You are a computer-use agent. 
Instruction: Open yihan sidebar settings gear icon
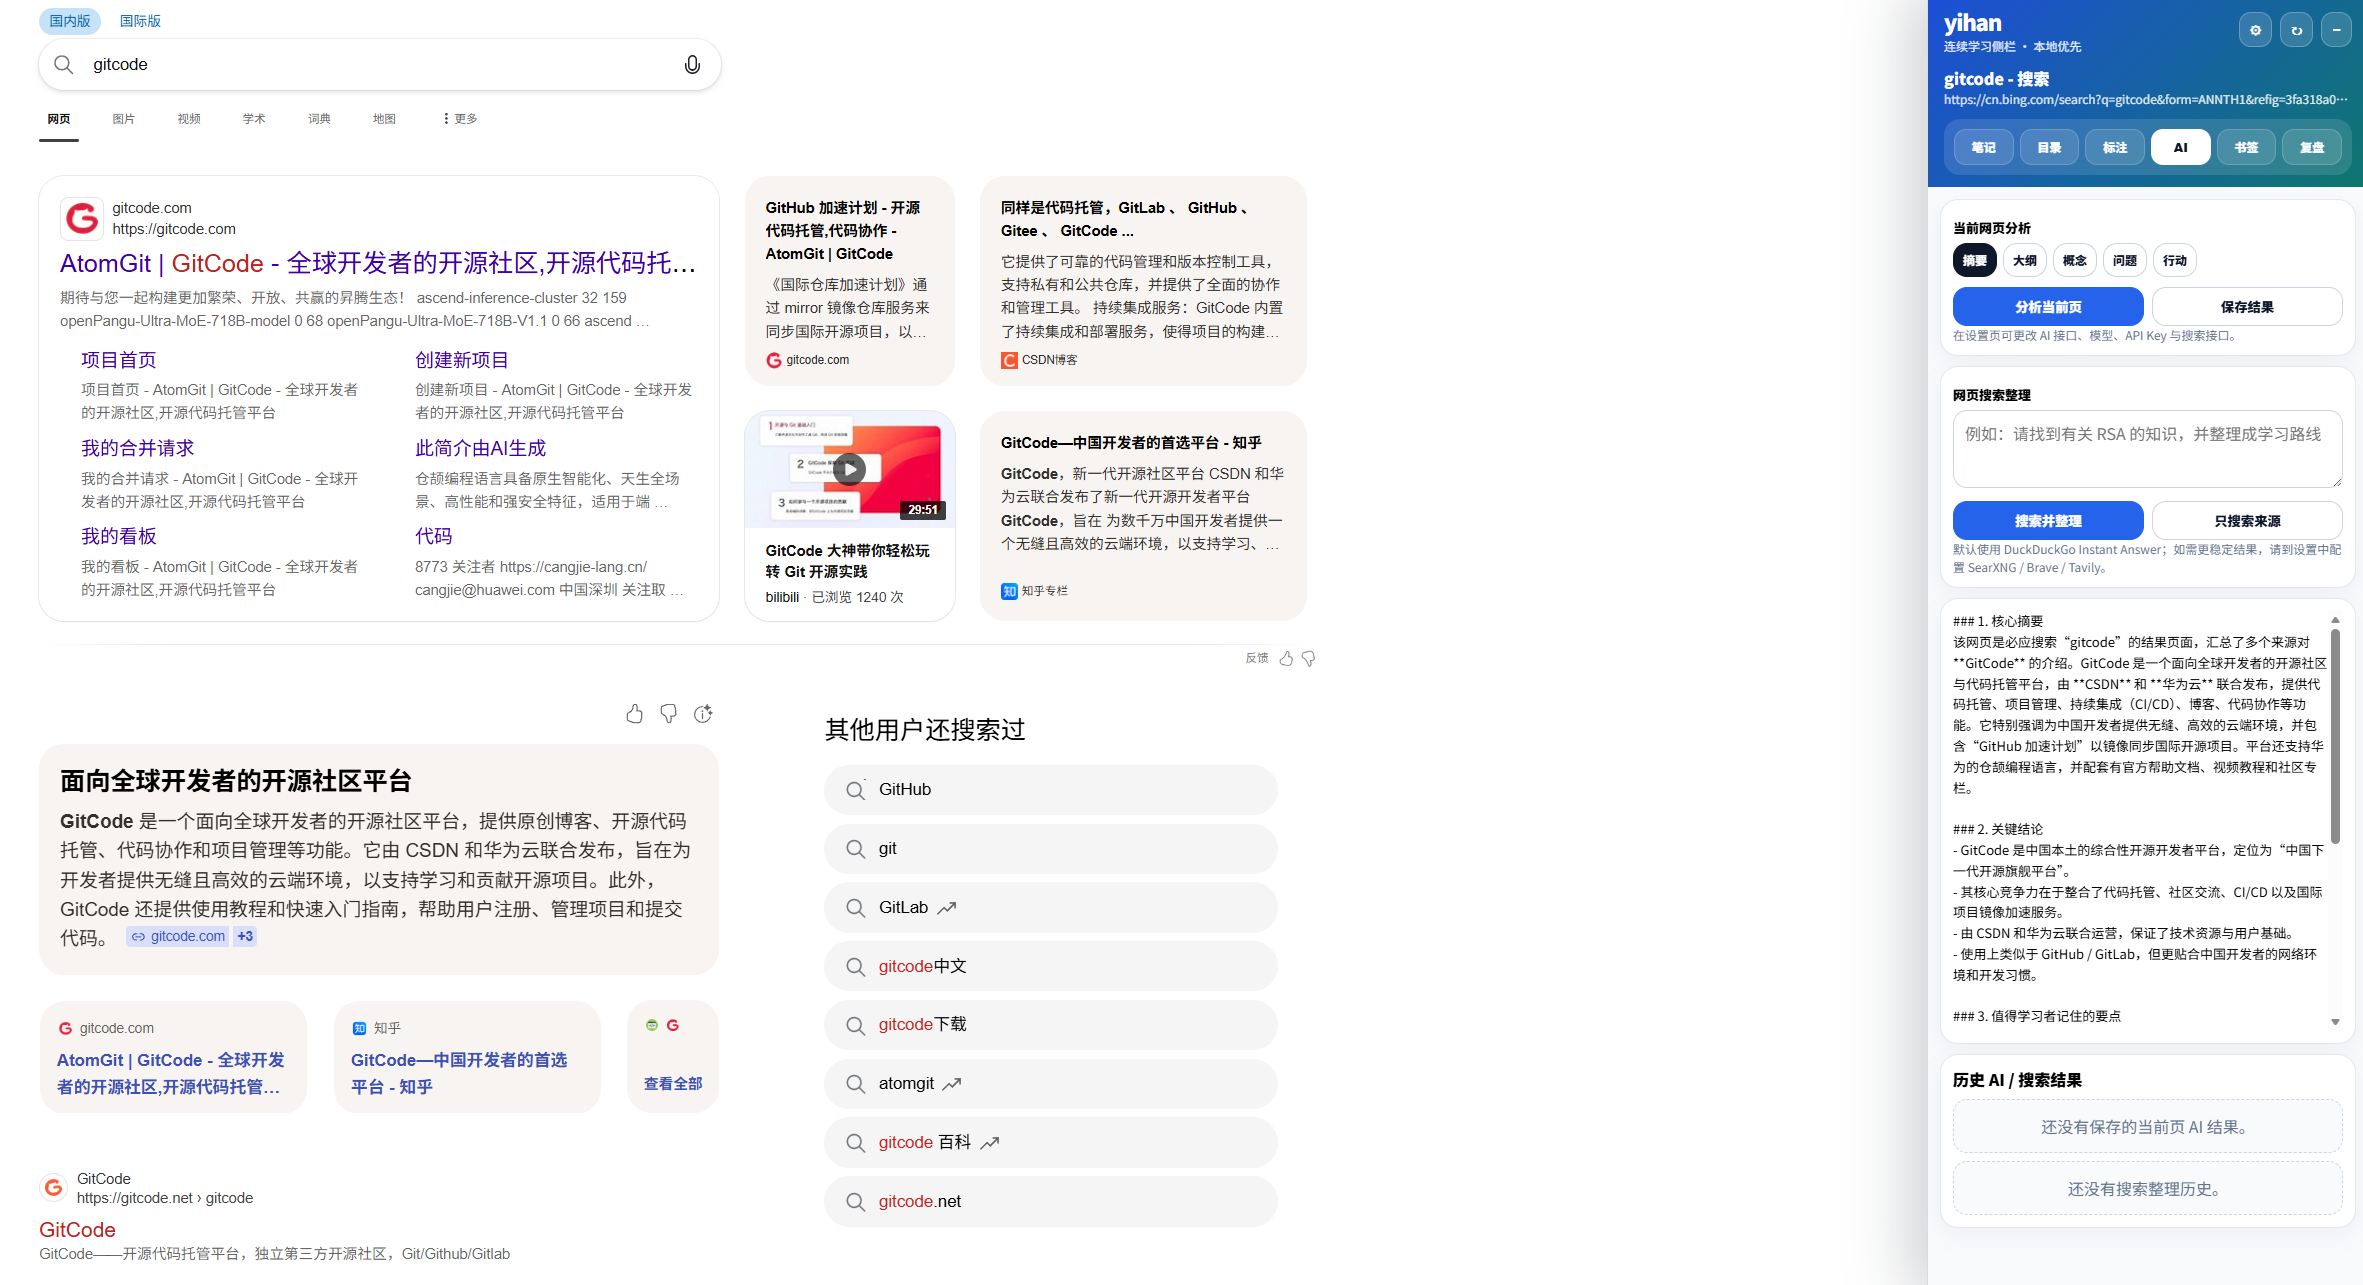pyautogui.click(x=2255, y=30)
